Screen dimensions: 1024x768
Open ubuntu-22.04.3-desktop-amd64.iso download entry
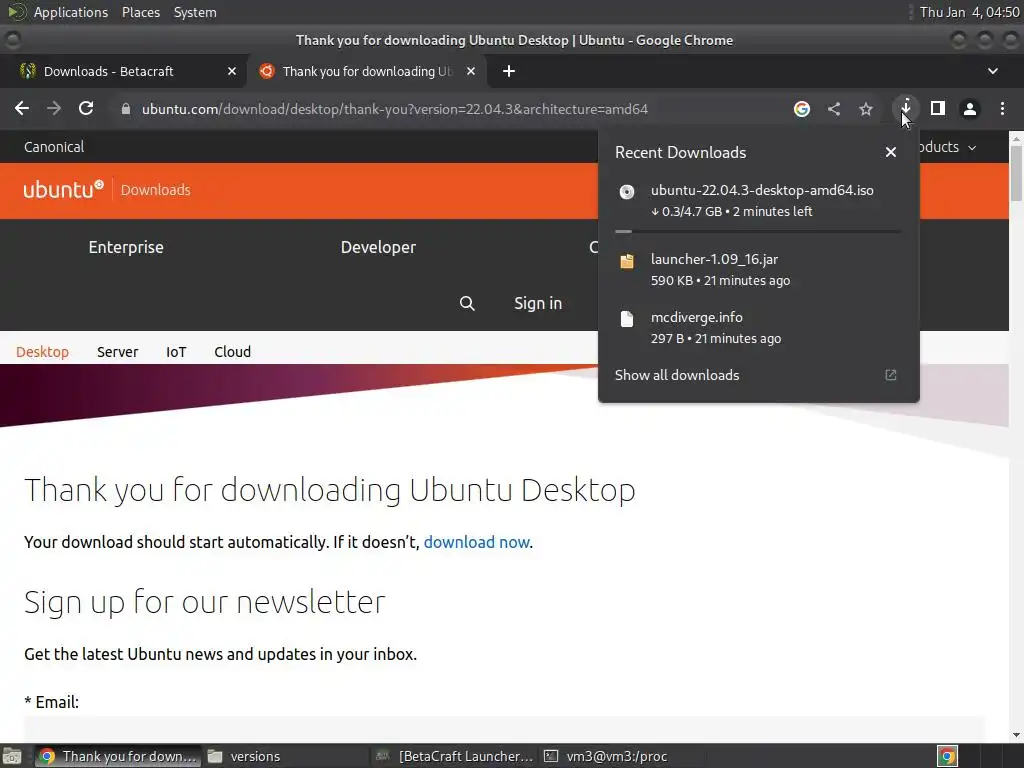tap(758, 200)
